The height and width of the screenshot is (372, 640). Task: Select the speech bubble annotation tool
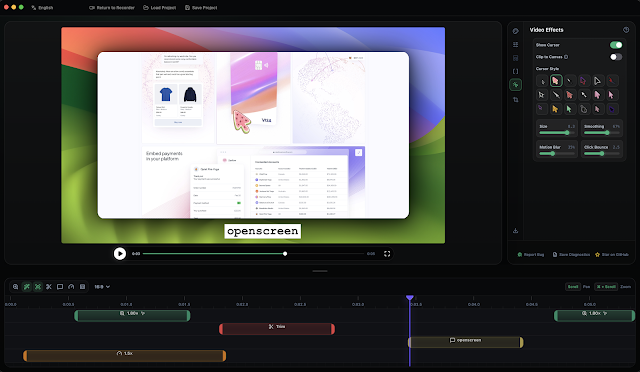point(60,287)
